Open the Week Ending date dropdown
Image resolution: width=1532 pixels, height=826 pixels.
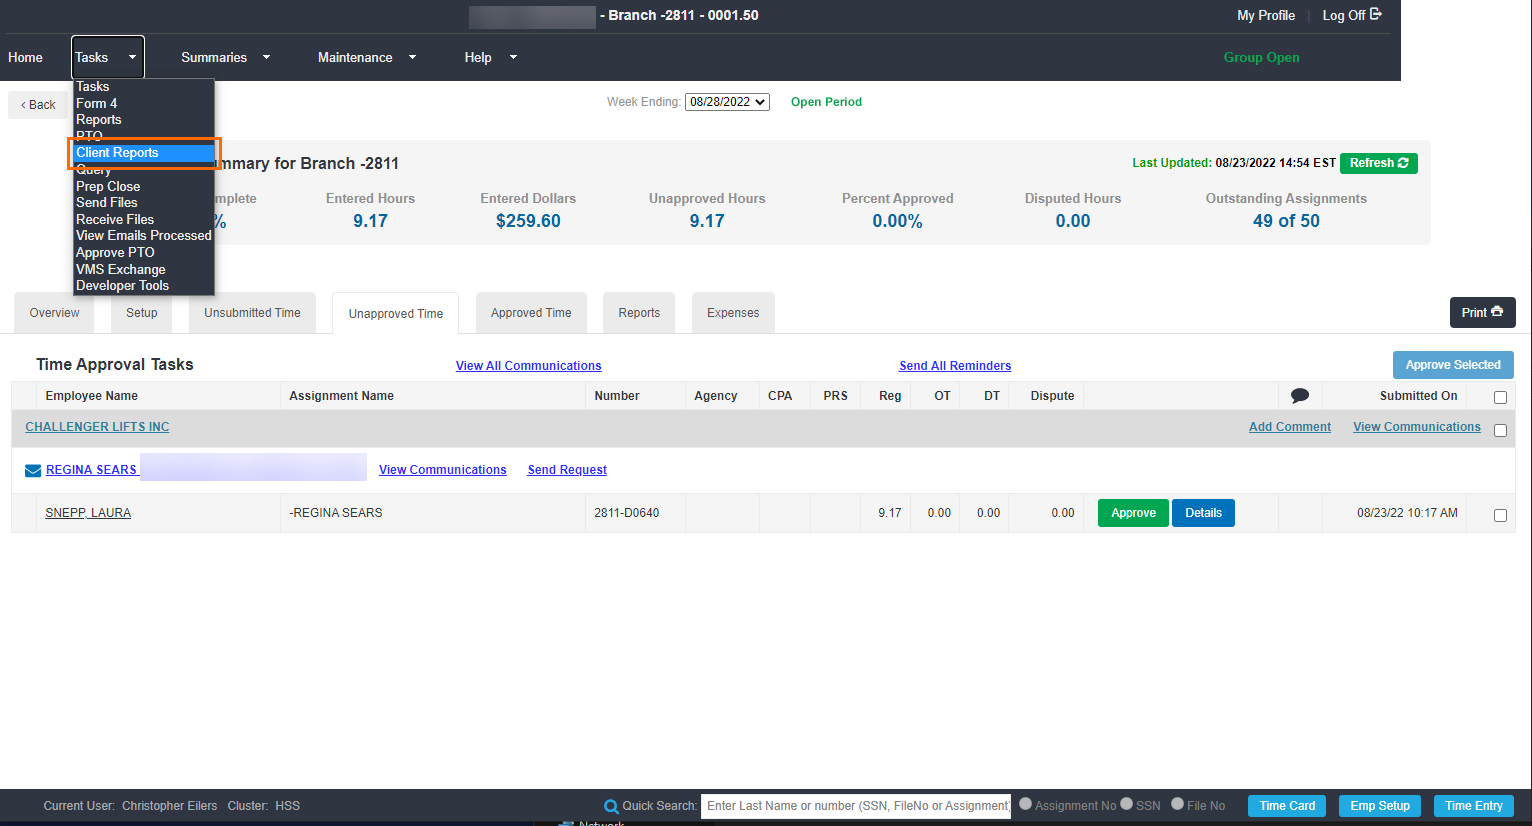[727, 102]
